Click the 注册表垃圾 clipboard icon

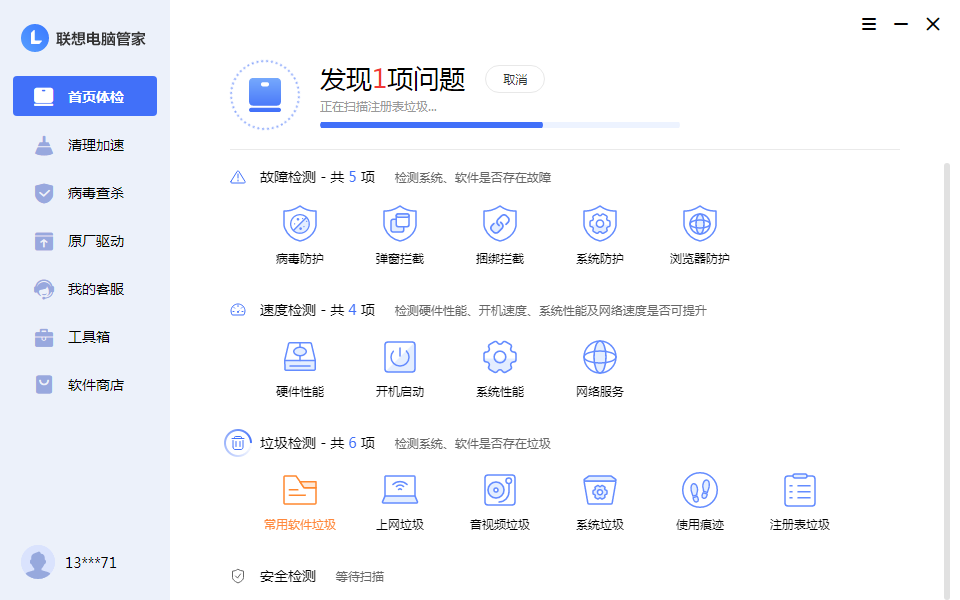click(800, 490)
